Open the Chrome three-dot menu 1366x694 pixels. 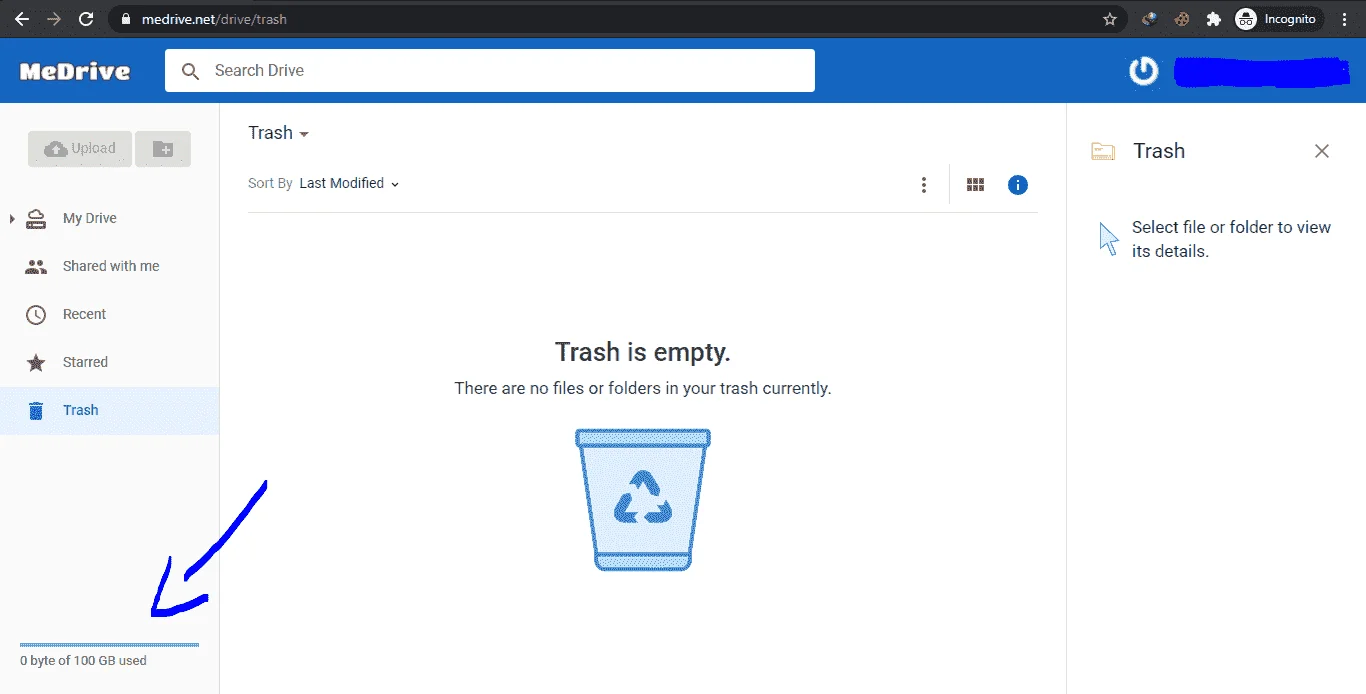[1344, 19]
